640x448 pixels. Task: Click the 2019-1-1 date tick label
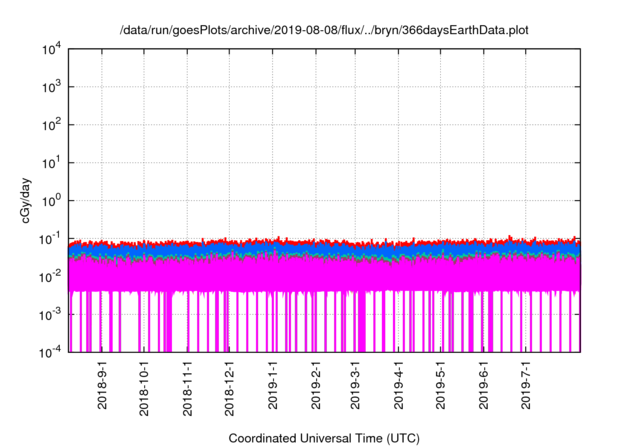(272, 385)
